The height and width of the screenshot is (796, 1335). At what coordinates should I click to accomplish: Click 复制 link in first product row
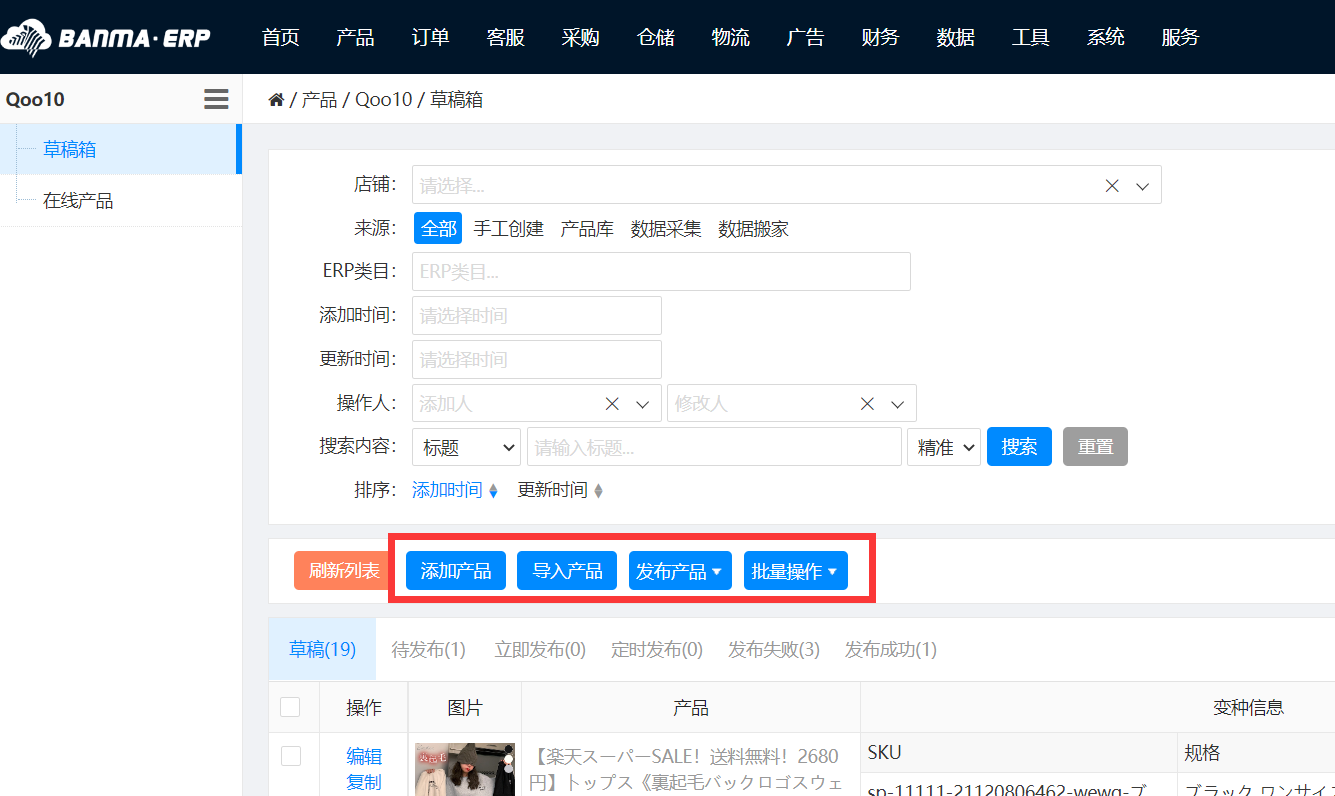(364, 782)
